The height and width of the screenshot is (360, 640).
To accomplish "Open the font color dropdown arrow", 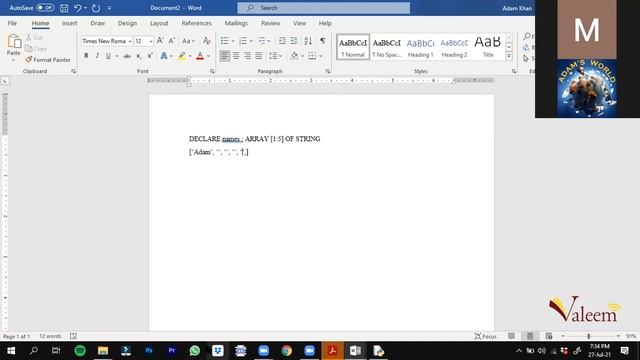I will pos(208,56).
